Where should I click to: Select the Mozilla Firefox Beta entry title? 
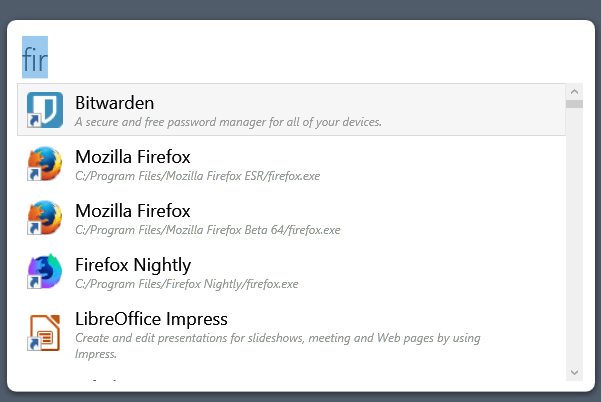coord(133,211)
